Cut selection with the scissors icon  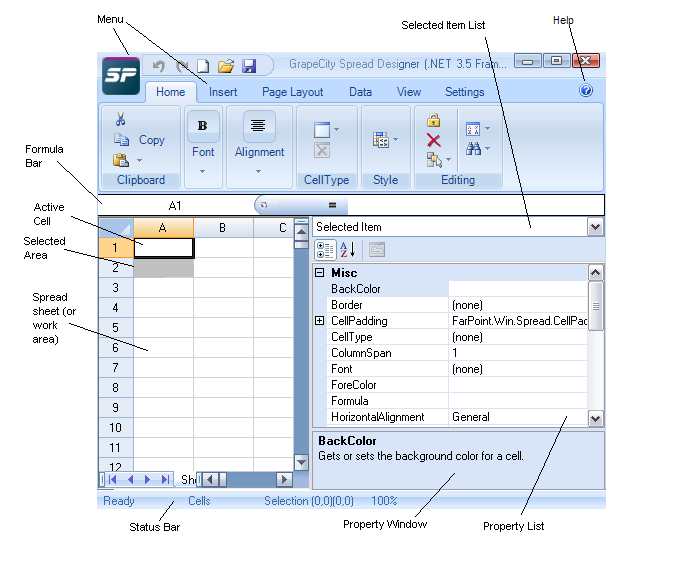(121, 119)
